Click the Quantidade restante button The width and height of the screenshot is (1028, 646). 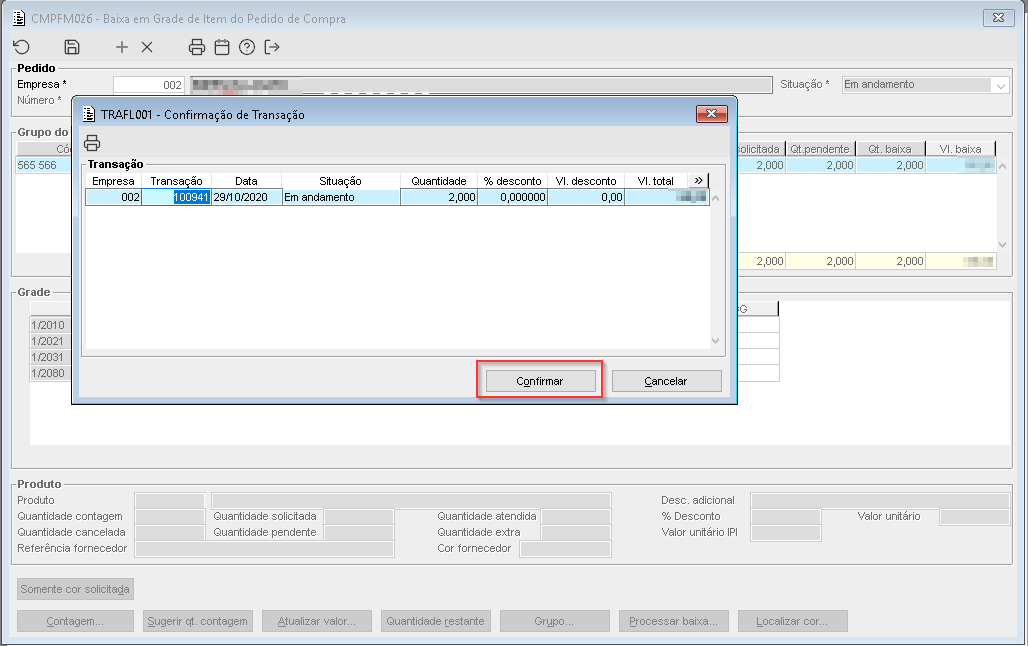[x=435, y=621]
